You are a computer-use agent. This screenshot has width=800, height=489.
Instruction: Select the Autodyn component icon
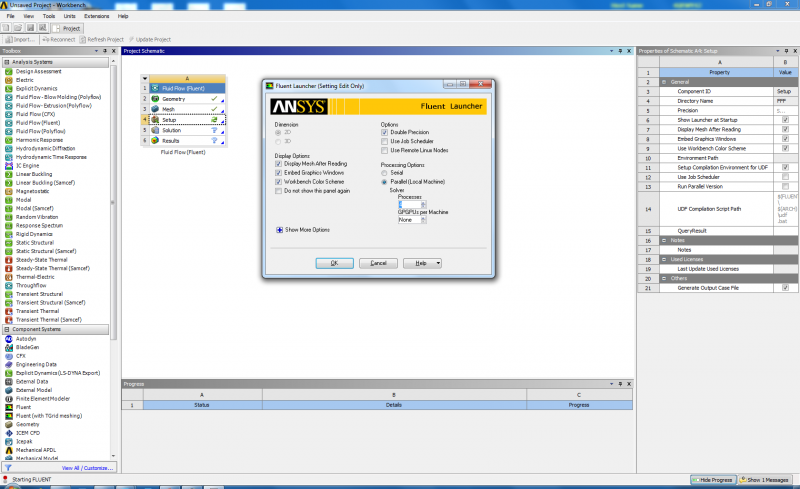click(x=9, y=339)
